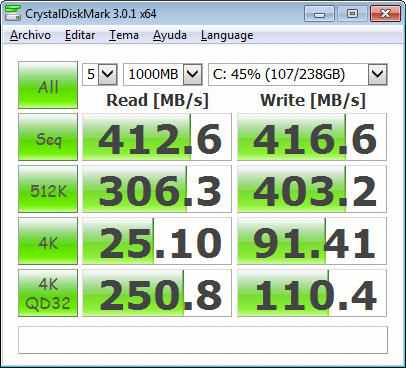Close the CrystalDiskMark window
Screen dimensions: 406x368
(385, 14)
